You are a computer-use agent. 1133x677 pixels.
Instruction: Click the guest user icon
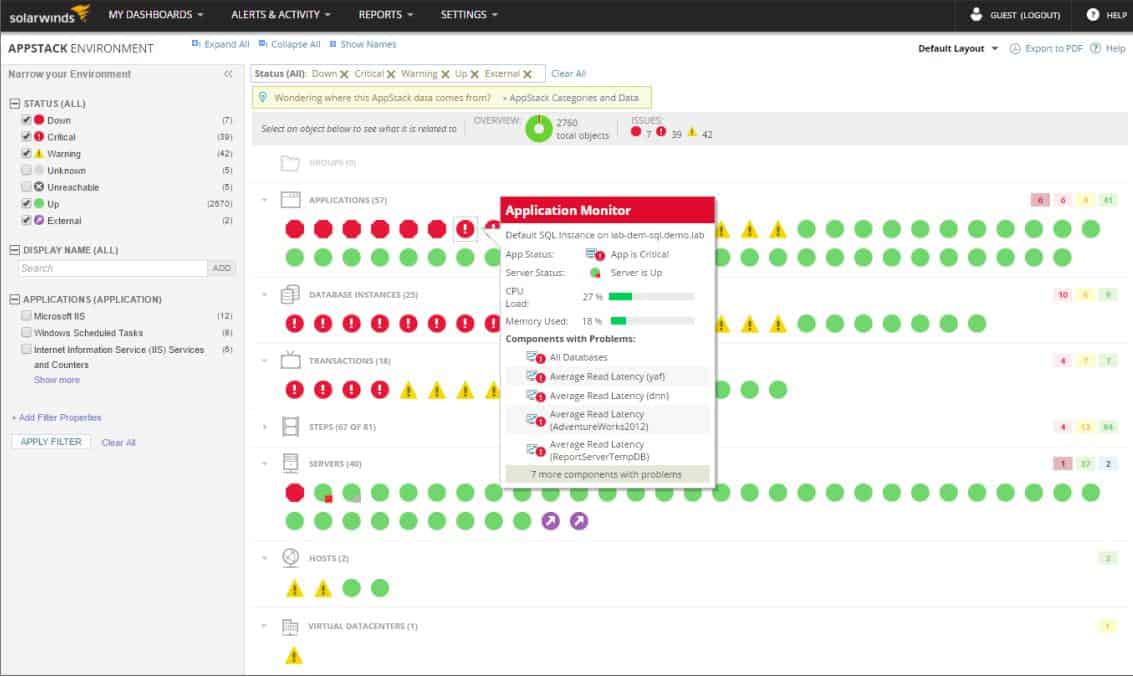point(976,14)
